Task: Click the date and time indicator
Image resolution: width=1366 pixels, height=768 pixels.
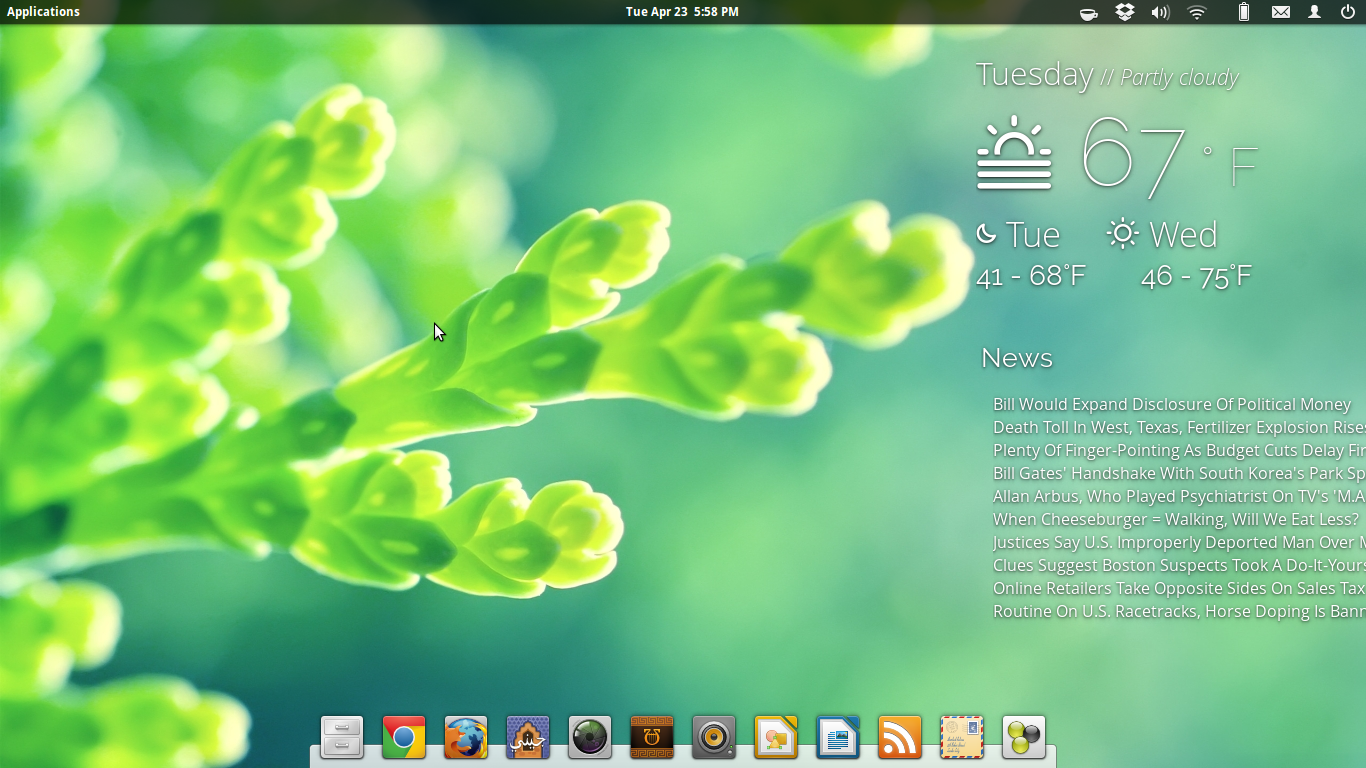Action: (682, 12)
